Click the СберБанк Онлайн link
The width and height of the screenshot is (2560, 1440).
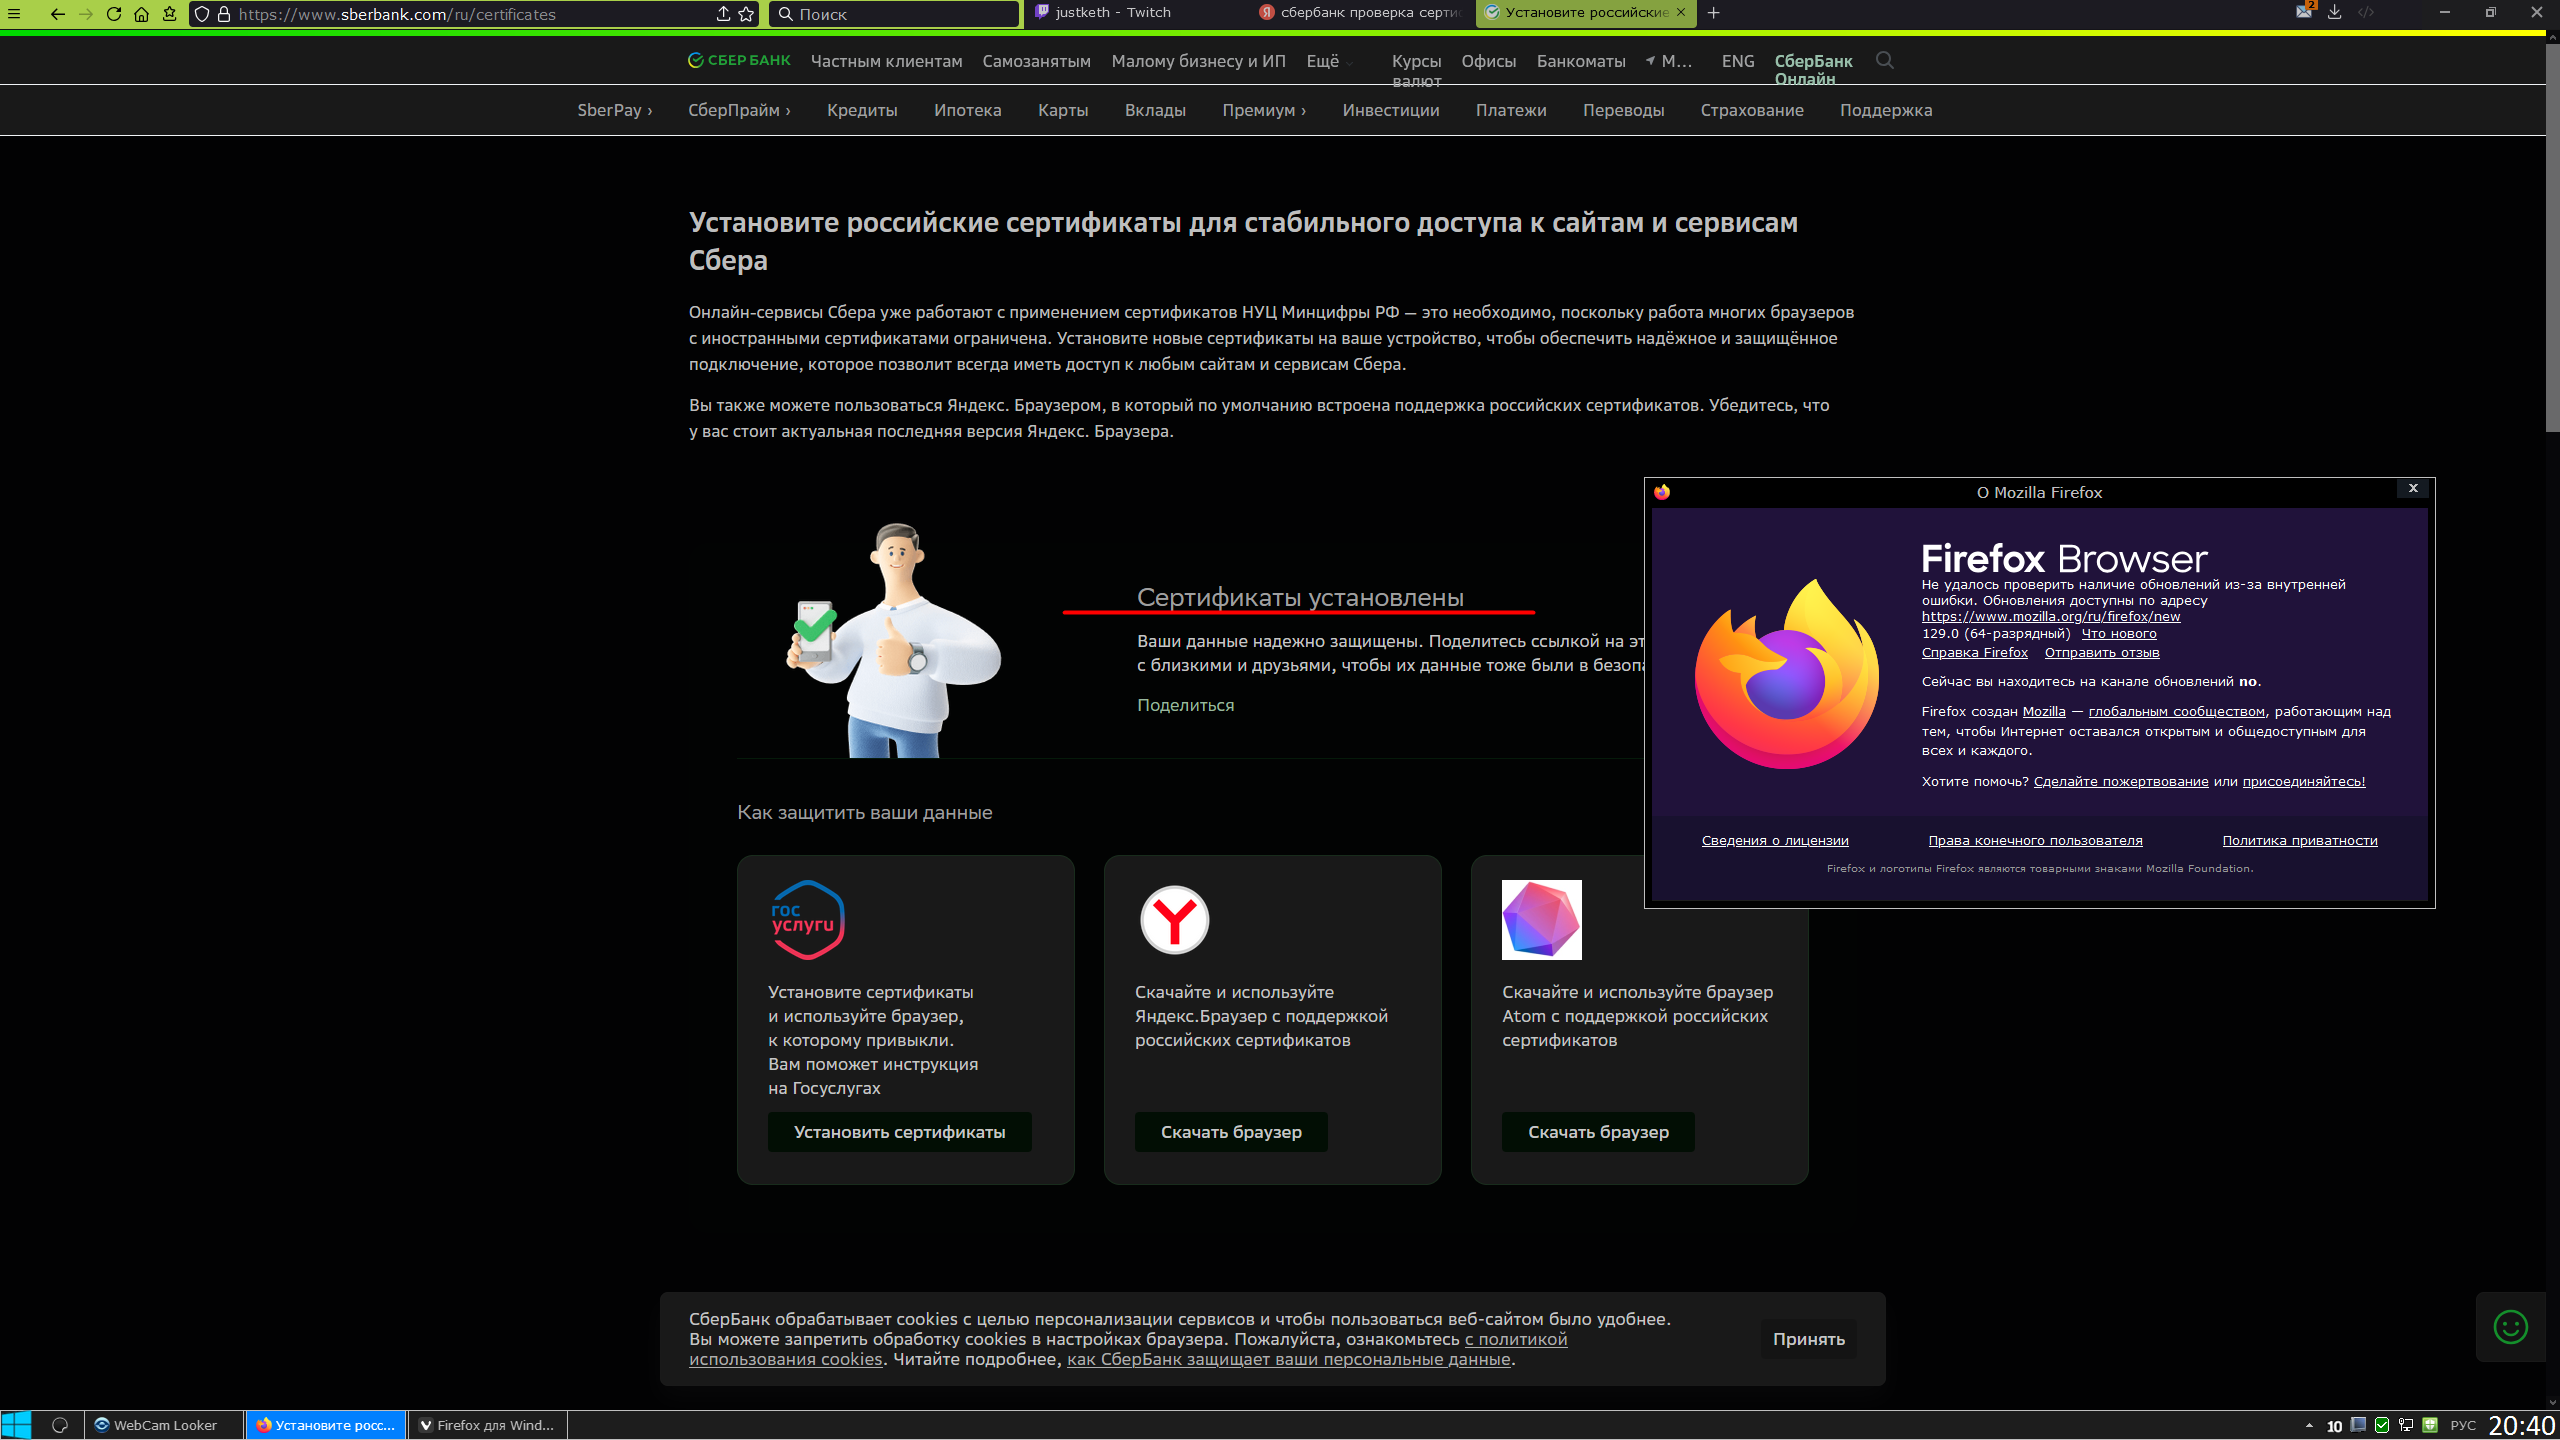pos(1813,69)
